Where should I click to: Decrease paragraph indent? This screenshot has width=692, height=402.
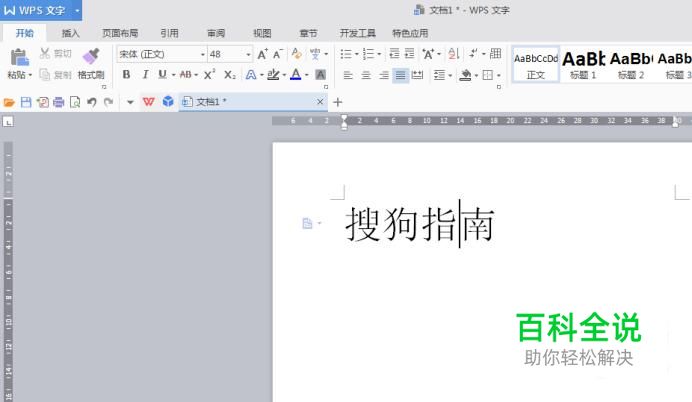click(394, 54)
